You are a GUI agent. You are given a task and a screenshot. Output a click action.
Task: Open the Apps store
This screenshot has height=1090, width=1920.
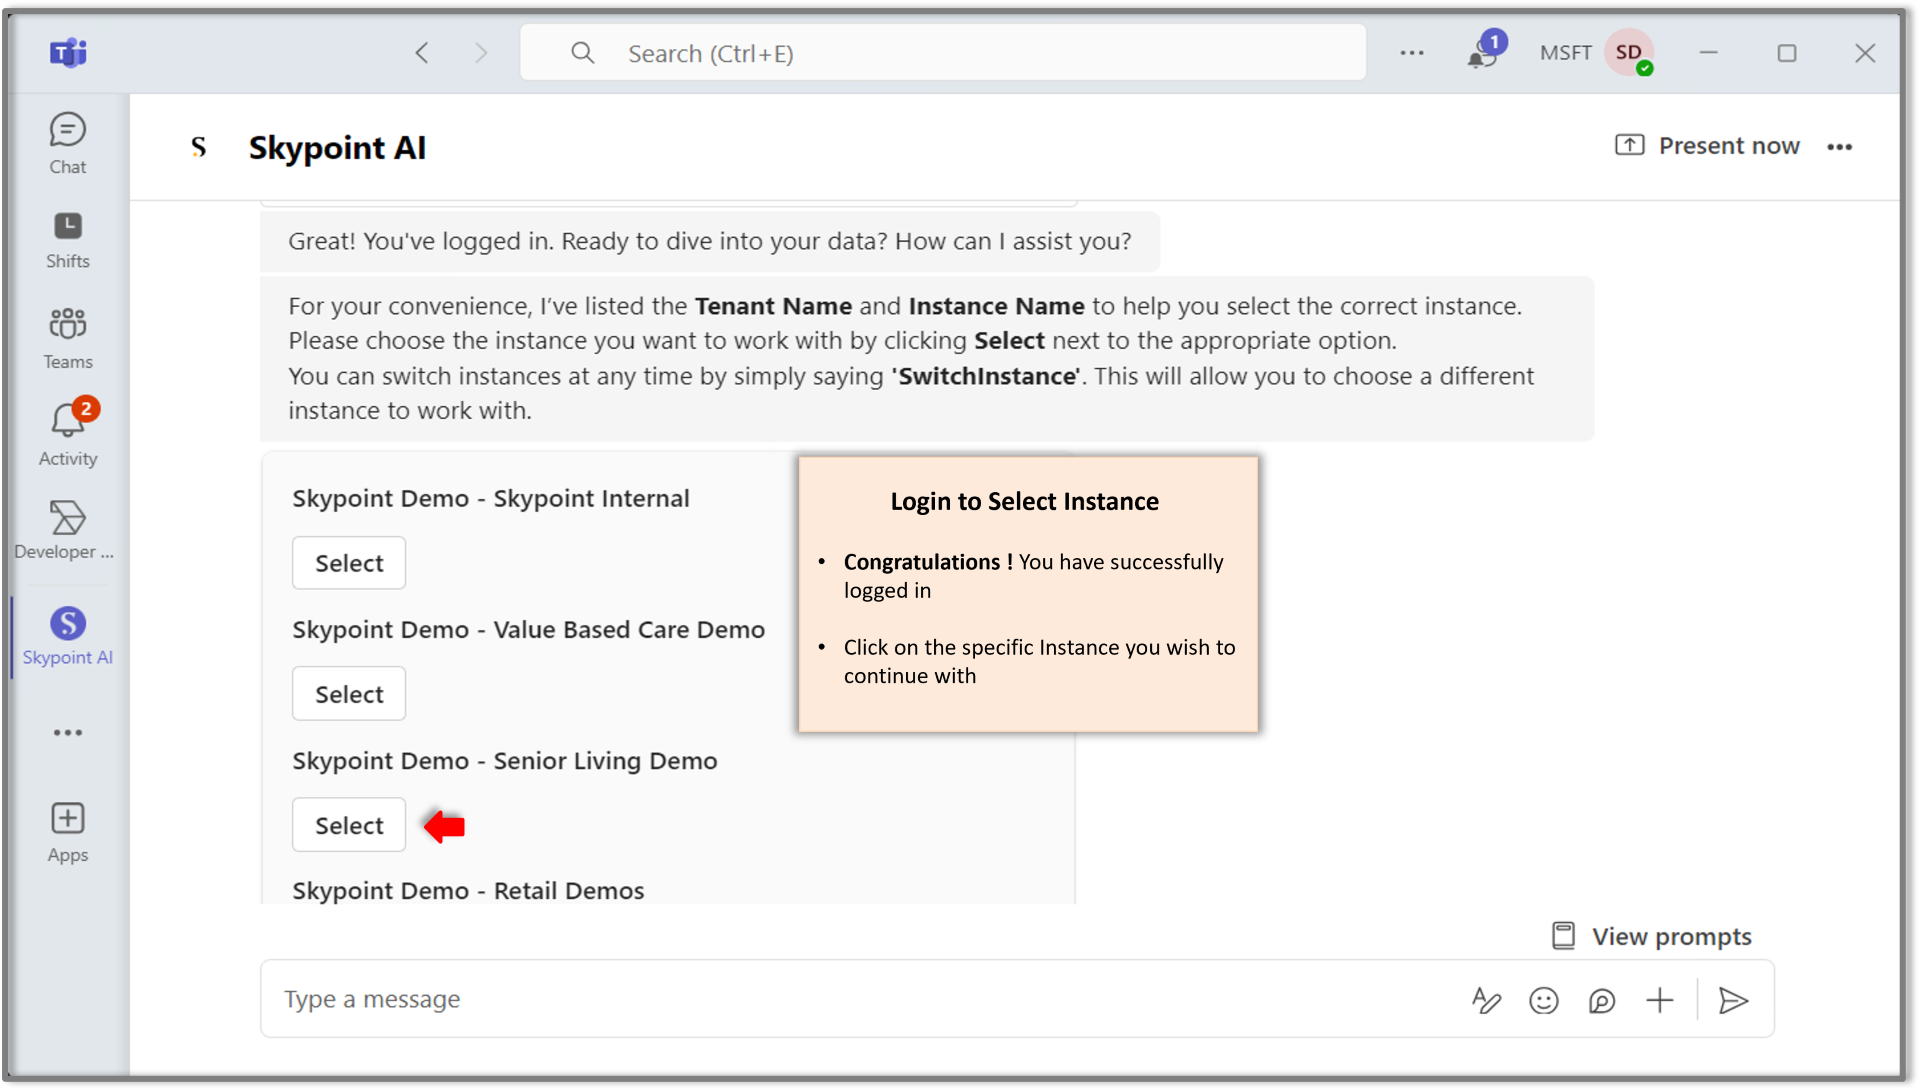[68, 832]
